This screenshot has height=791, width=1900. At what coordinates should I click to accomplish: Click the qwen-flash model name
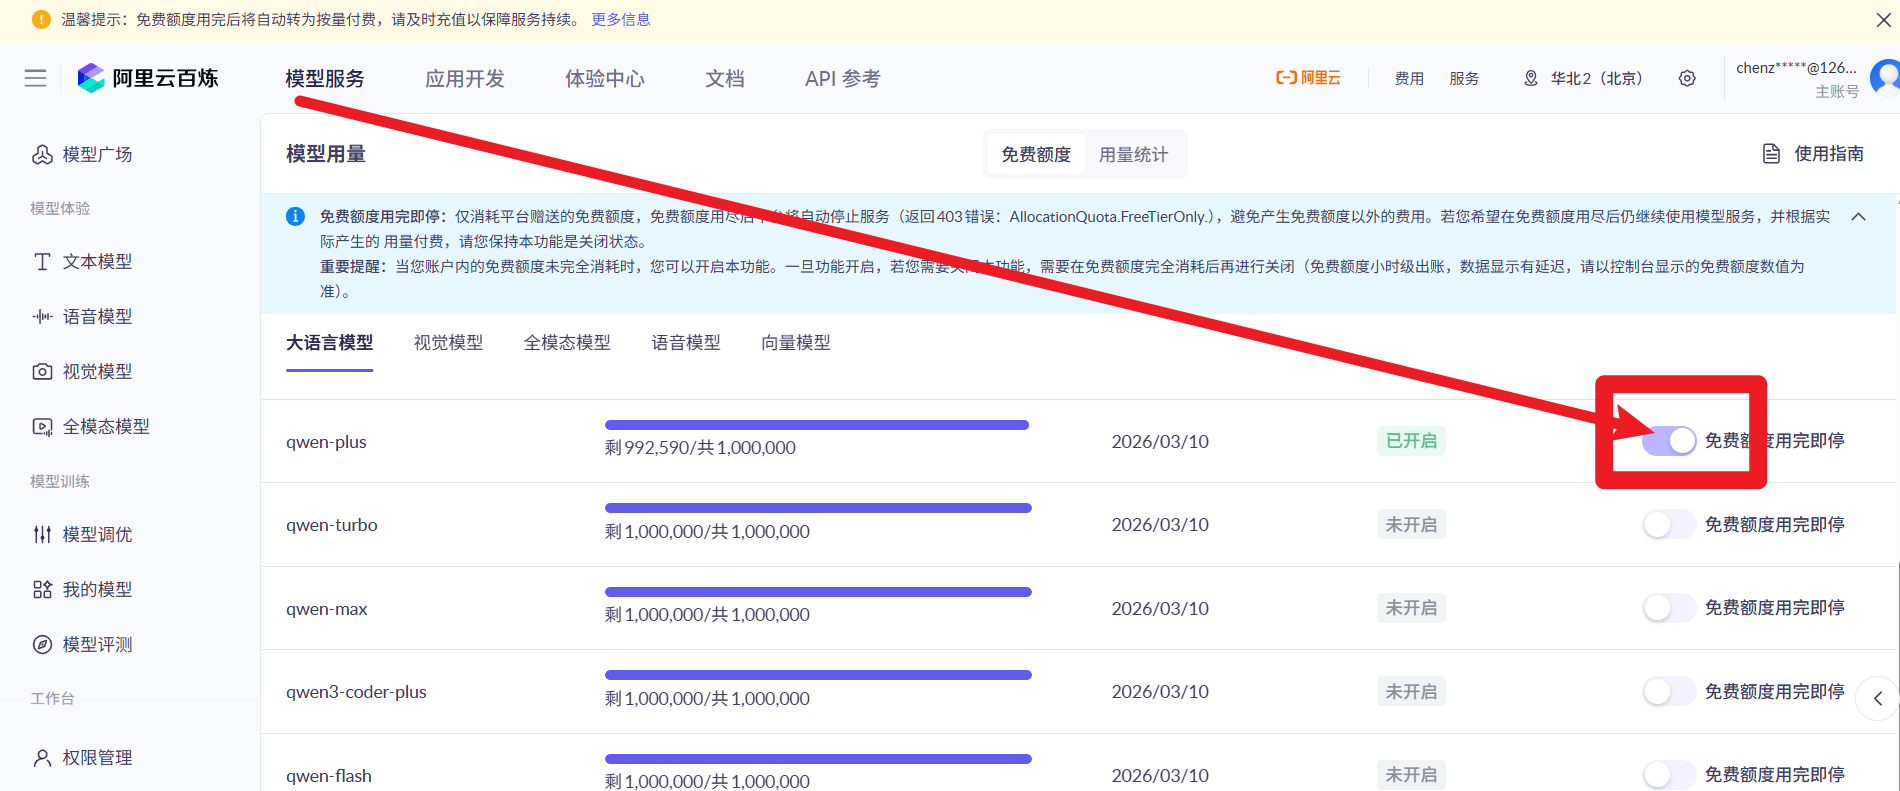coord(329,776)
